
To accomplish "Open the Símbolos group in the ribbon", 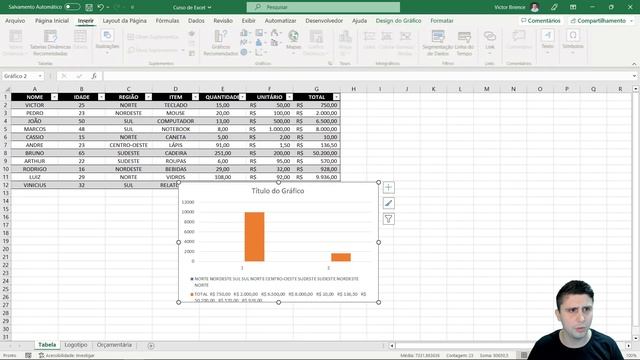I will tap(573, 42).
